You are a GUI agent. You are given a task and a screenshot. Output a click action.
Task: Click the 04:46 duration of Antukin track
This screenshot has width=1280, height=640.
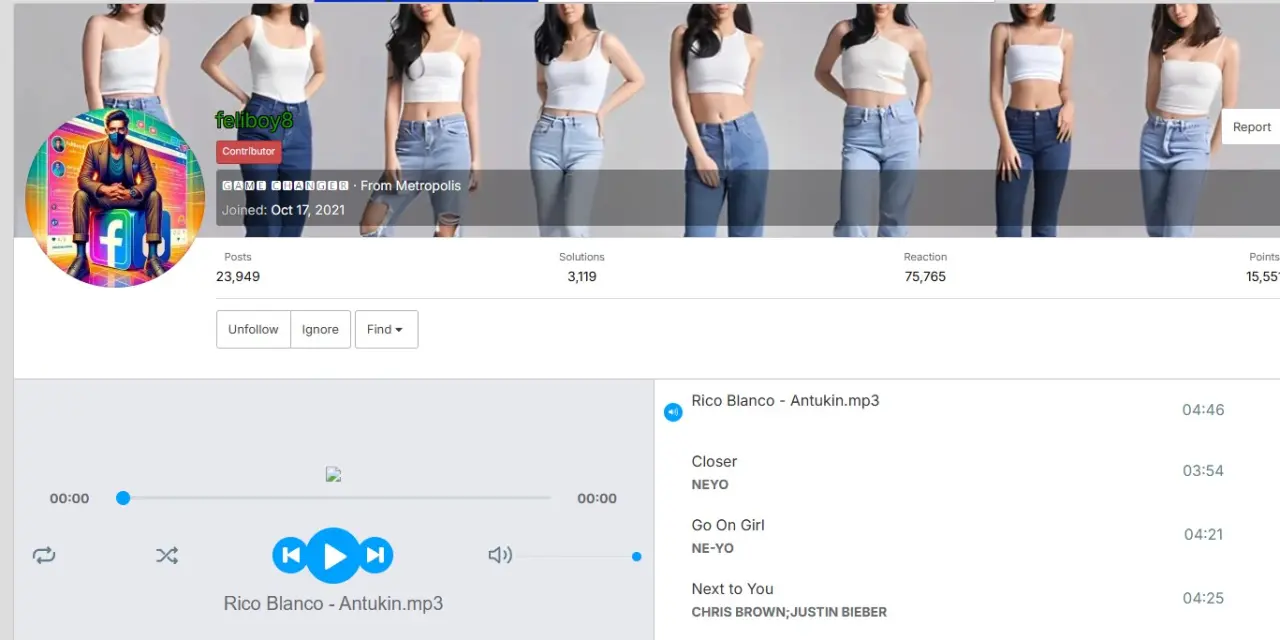[x=1203, y=410]
